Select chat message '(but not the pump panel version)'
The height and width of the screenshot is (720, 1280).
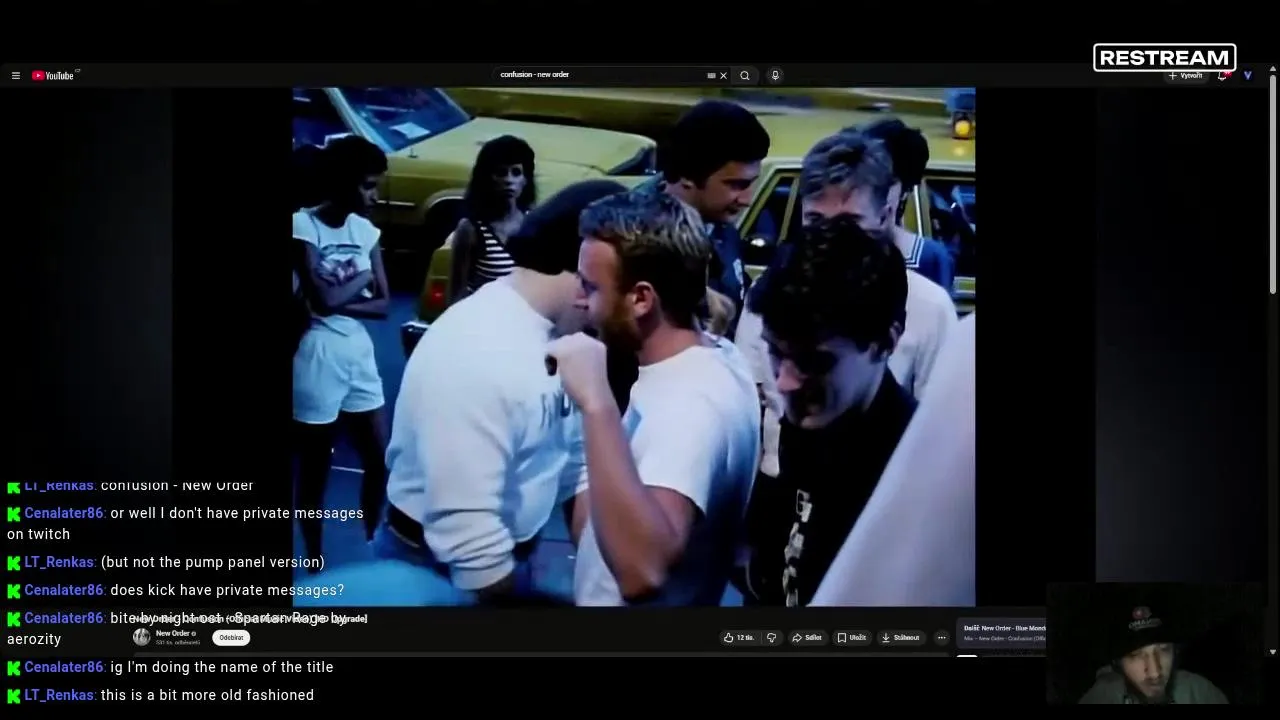click(213, 562)
